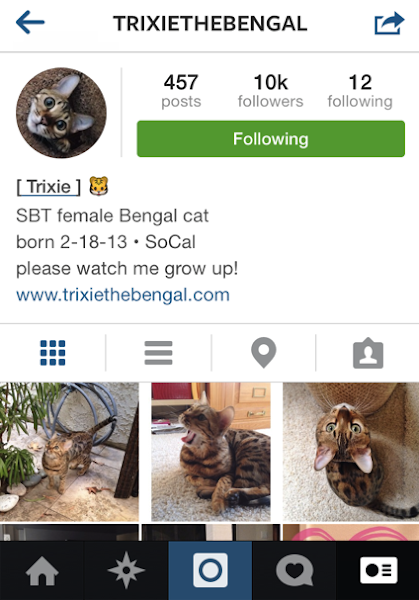Switch to grid view of photos
Image resolution: width=419 pixels, height=600 pixels.
pyautogui.click(x=53, y=353)
